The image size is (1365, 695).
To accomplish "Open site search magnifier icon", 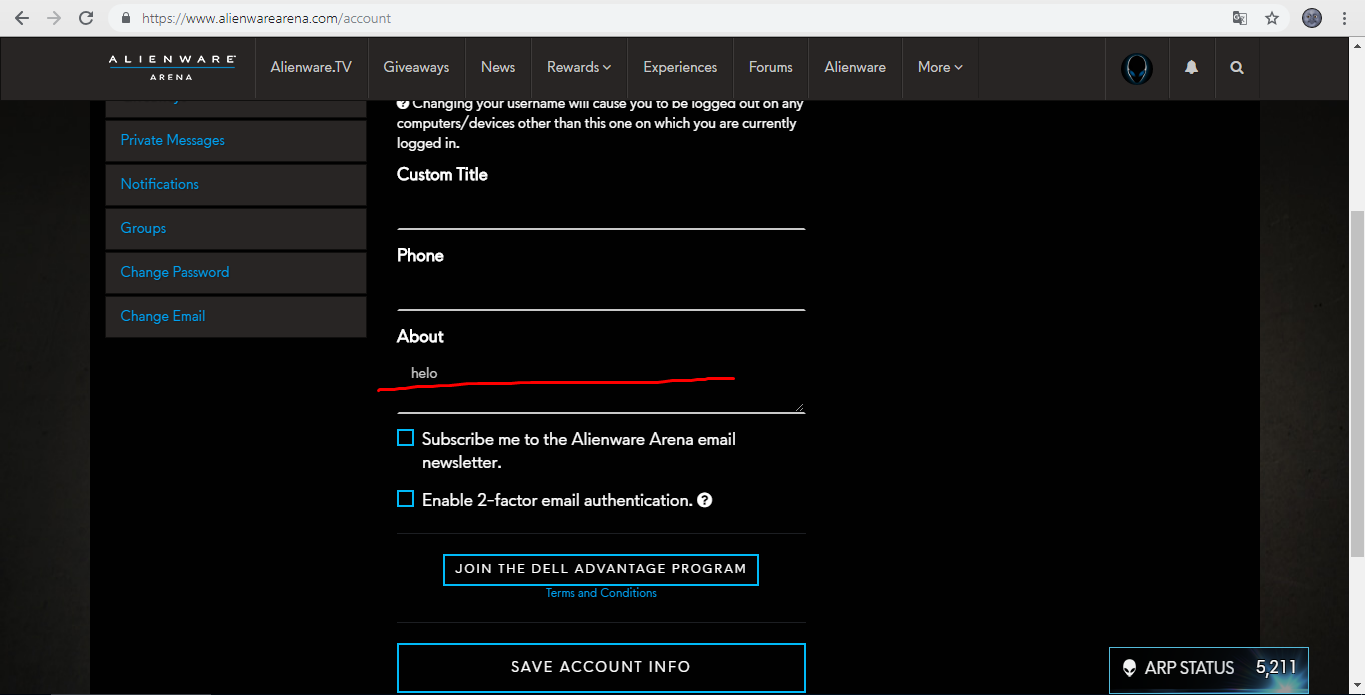I will pos(1237,68).
